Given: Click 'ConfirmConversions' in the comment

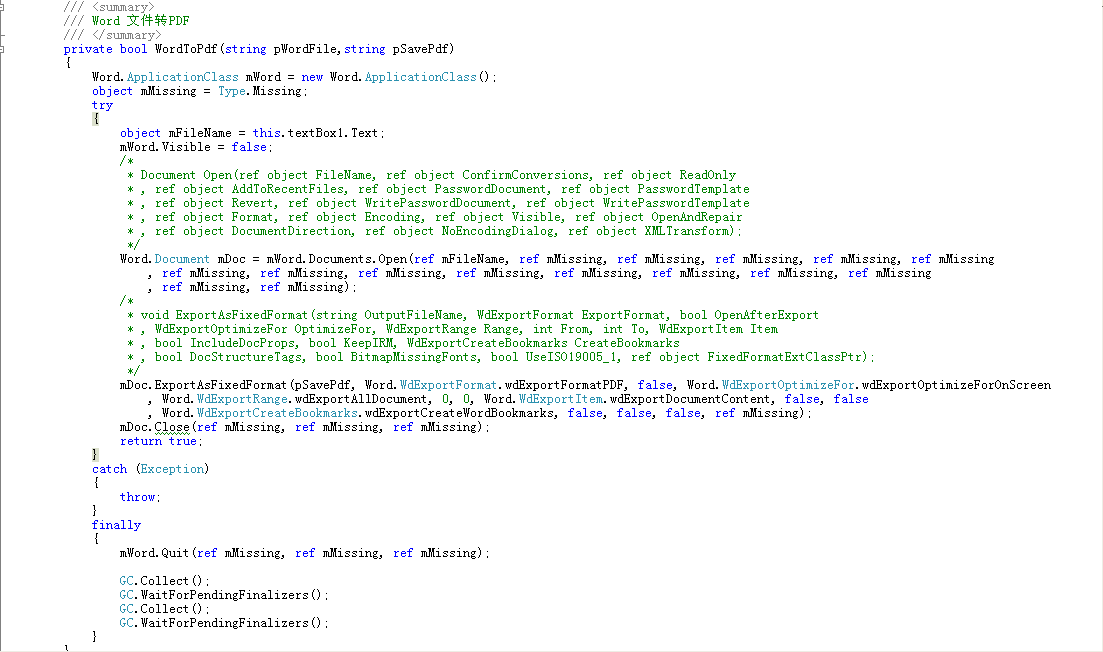Looking at the screenshot, I should coord(525,175).
